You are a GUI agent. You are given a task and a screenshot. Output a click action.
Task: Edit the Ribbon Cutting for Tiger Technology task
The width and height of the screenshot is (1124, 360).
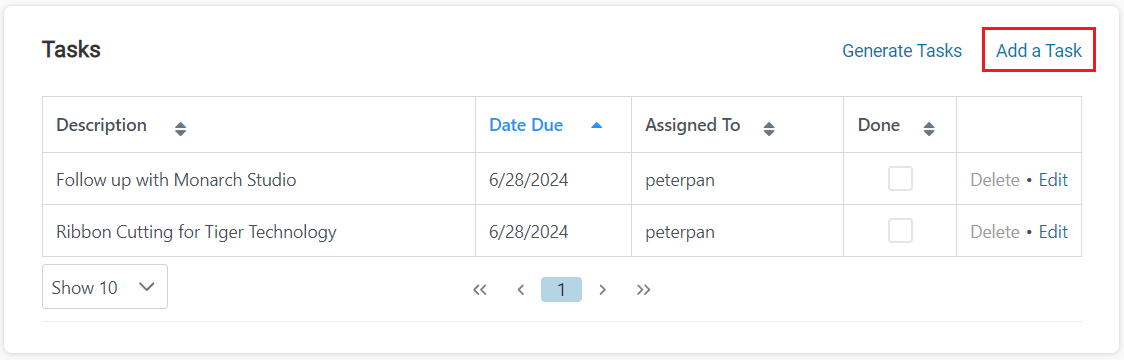click(x=1053, y=232)
